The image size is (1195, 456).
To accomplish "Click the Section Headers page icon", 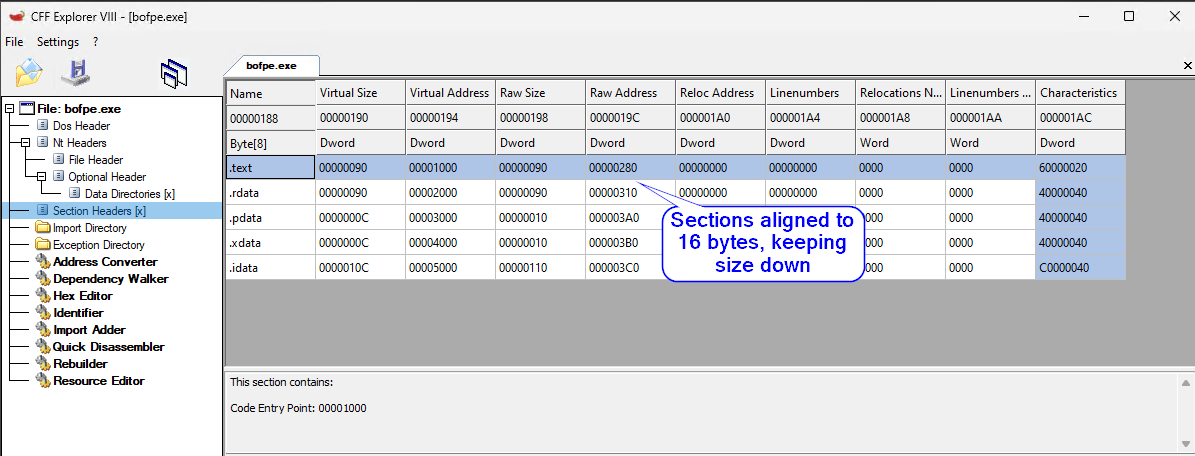I will click(x=43, y=210).
